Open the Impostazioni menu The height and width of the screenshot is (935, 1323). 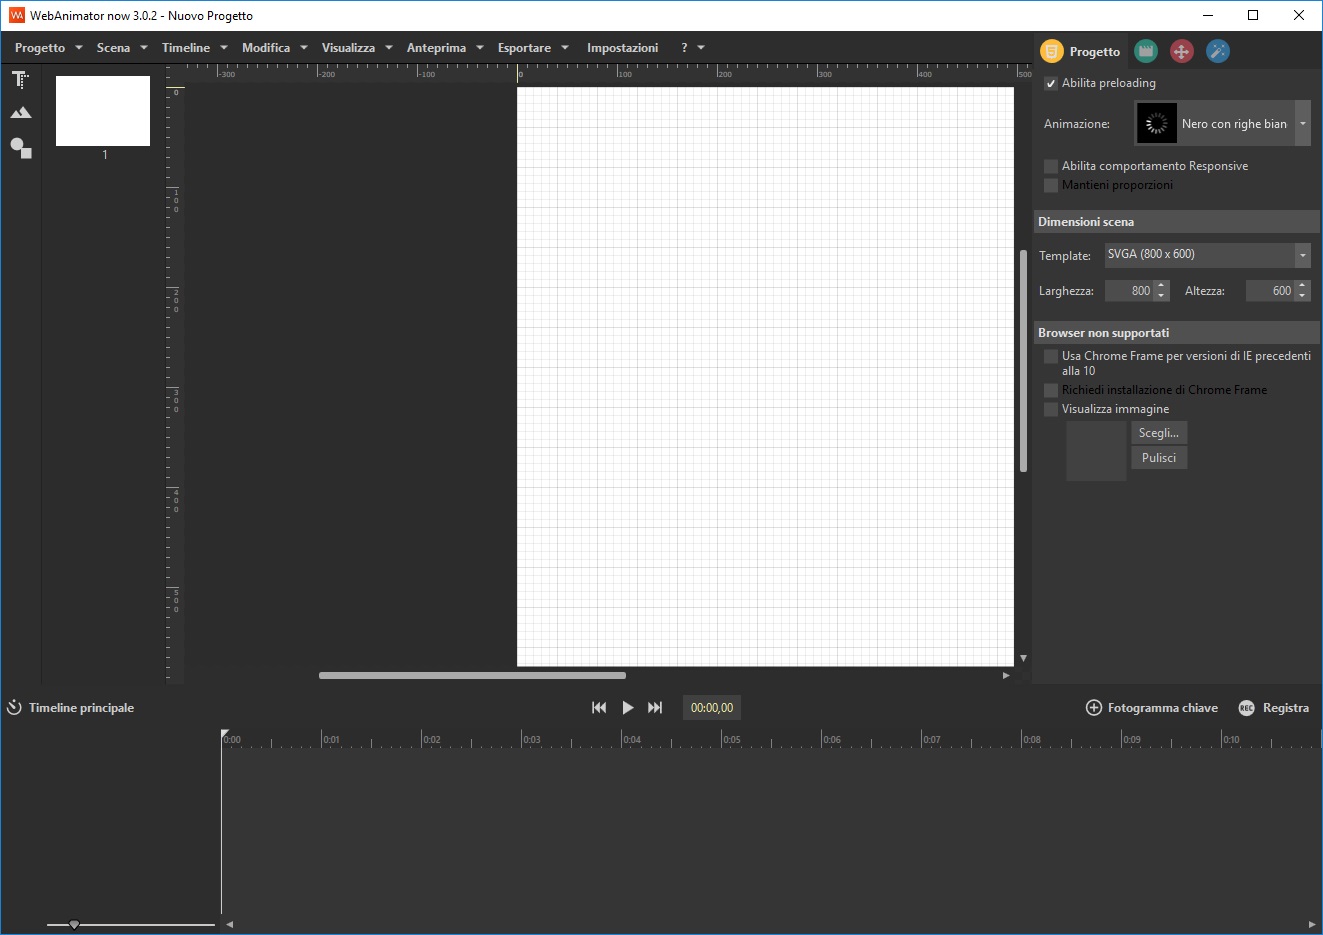point(622,48)
